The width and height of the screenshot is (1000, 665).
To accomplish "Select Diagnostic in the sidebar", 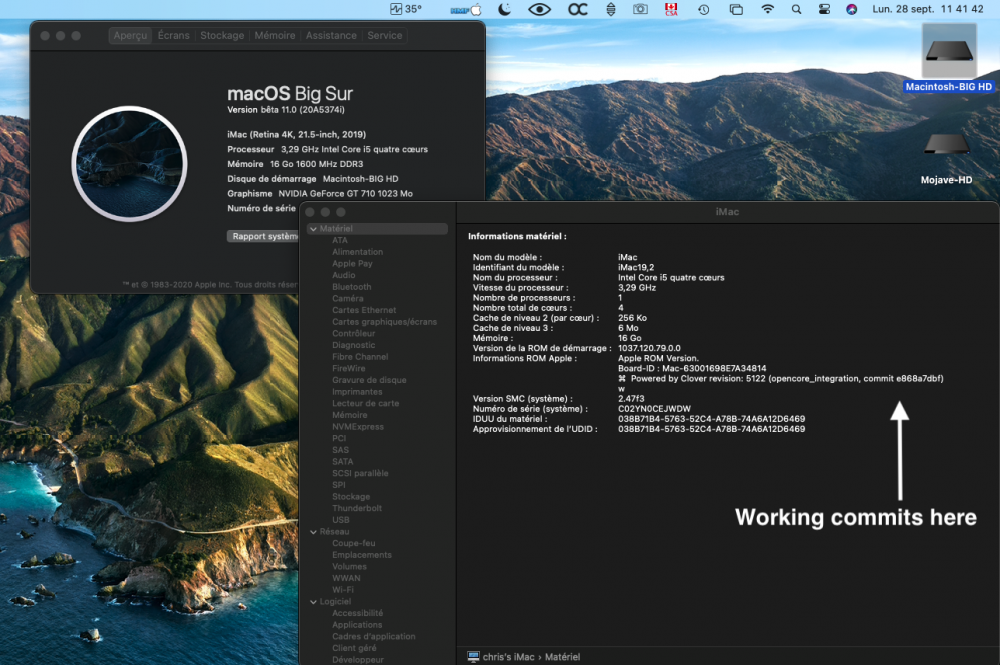I will pos(353,345).
